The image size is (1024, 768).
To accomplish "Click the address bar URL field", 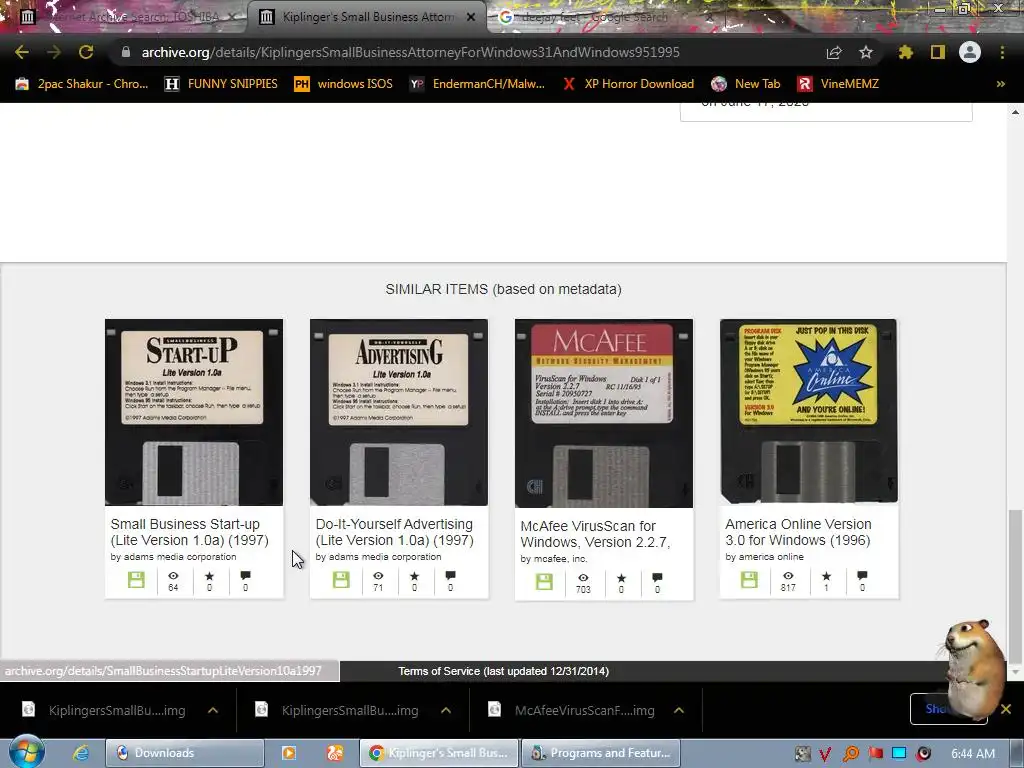I will click(410, 52).
